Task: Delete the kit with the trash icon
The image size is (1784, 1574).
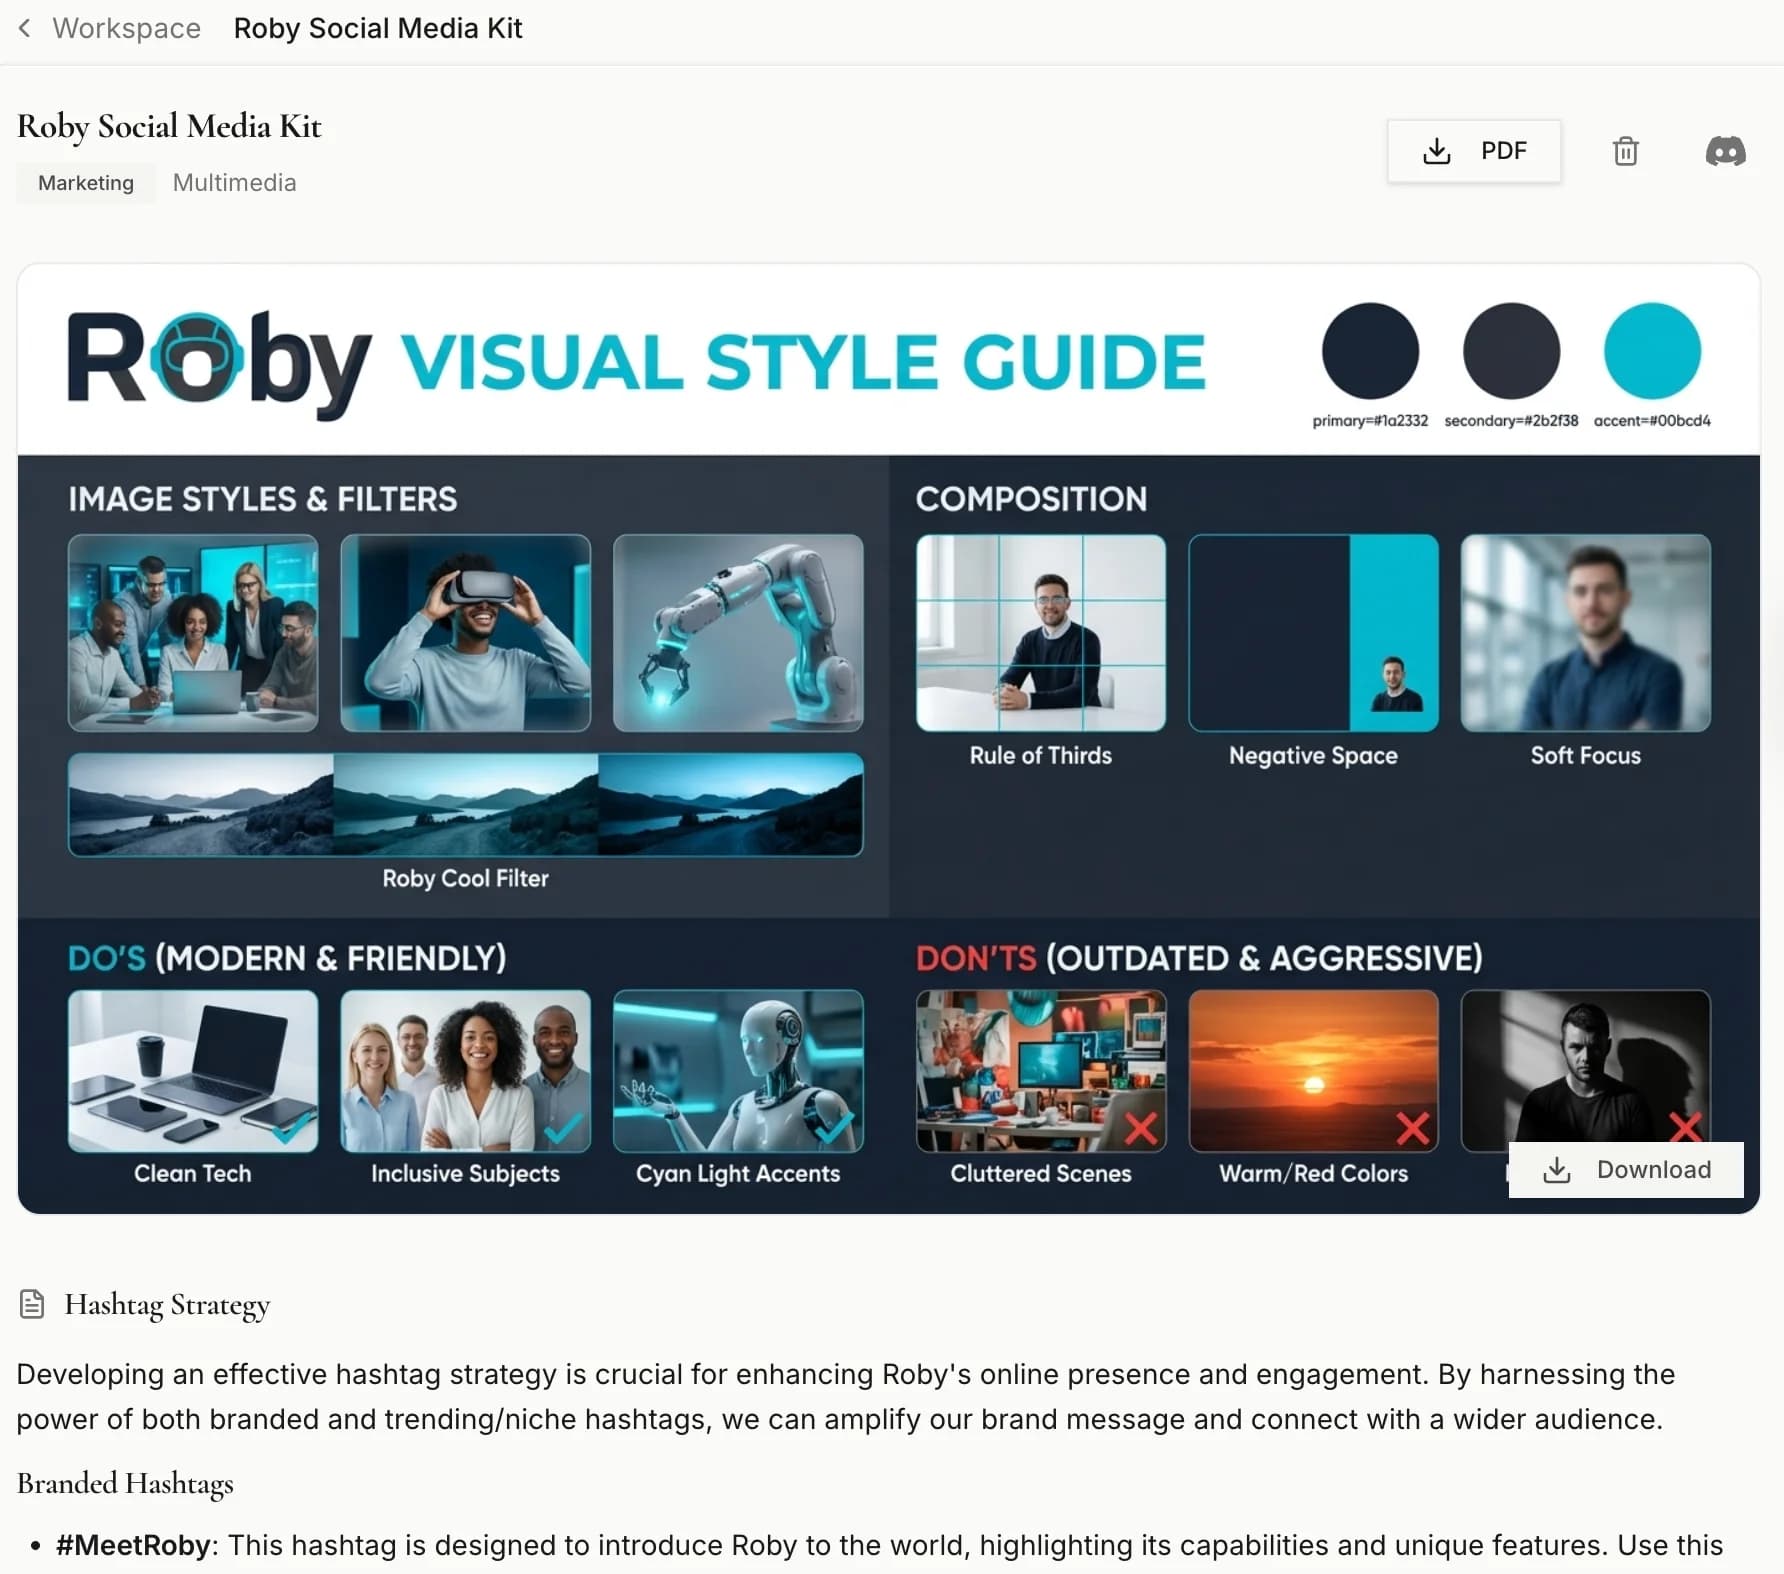Action: [x=1625, y=151]
